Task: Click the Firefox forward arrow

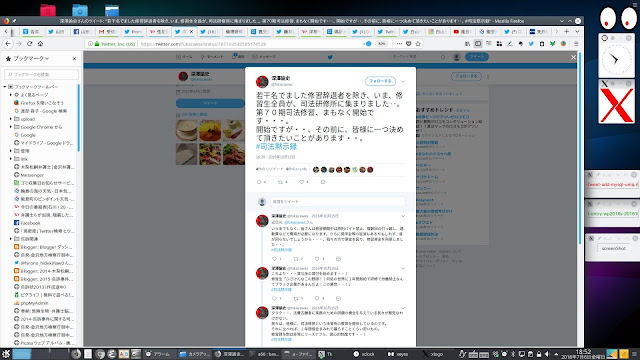Action: (x=19, y=43)
